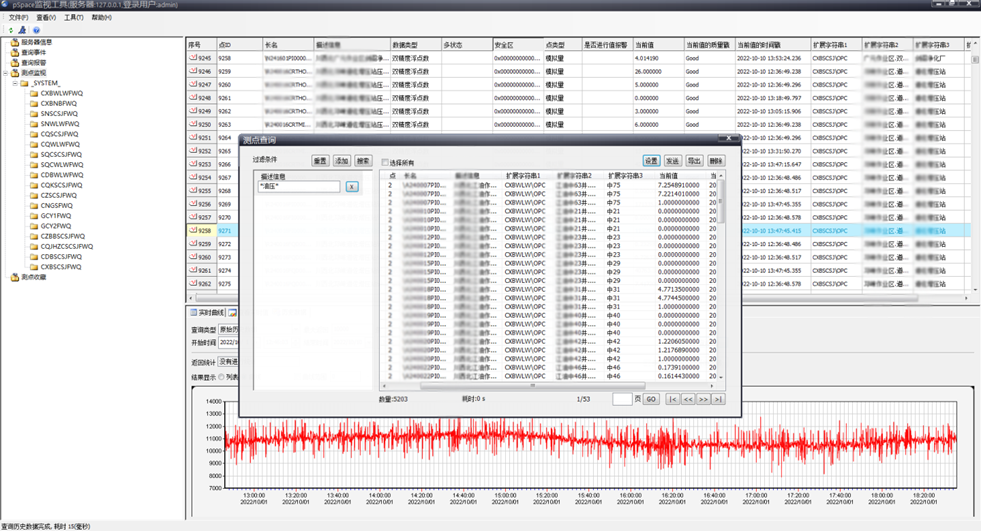Click the user login icon in toolbar

(x=23, y=30)
